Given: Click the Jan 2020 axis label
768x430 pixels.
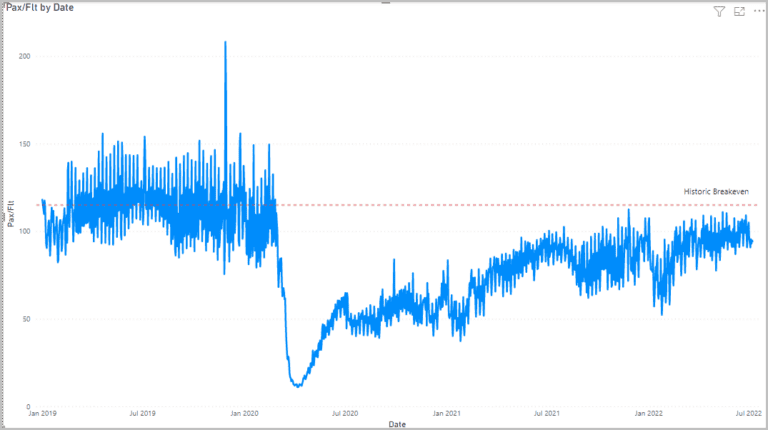Looking at the screenshot, I should (x=244, y=413).
